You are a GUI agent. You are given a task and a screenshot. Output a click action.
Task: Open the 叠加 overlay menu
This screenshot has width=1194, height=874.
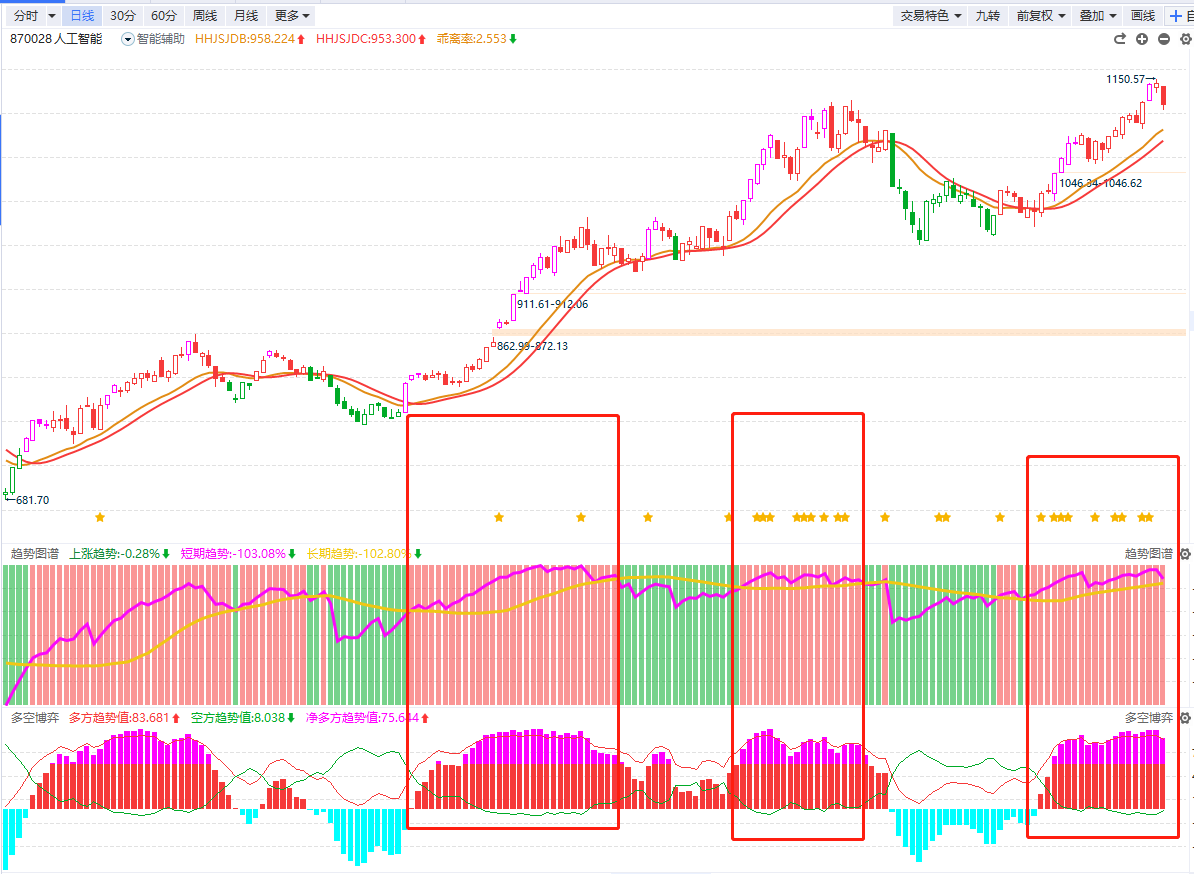click(x=1097, y=16)
